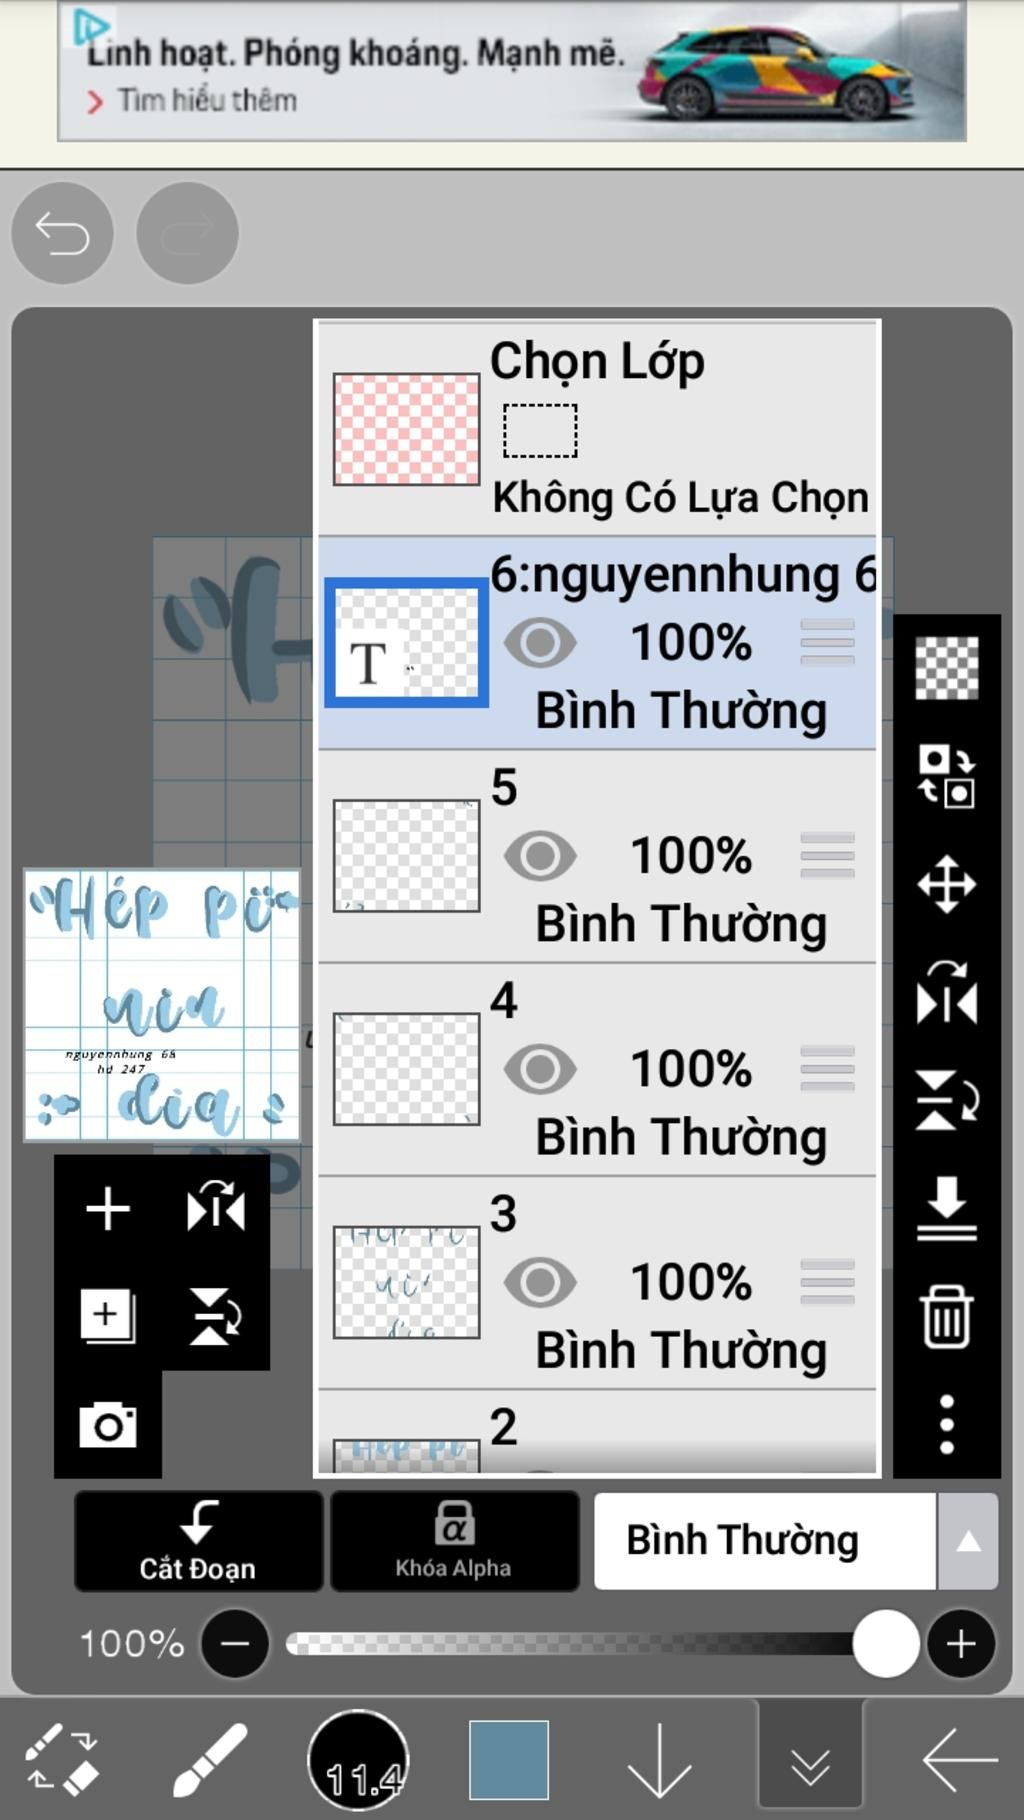Select the brush tool in bottom bar

click(x=209, y=1759)
